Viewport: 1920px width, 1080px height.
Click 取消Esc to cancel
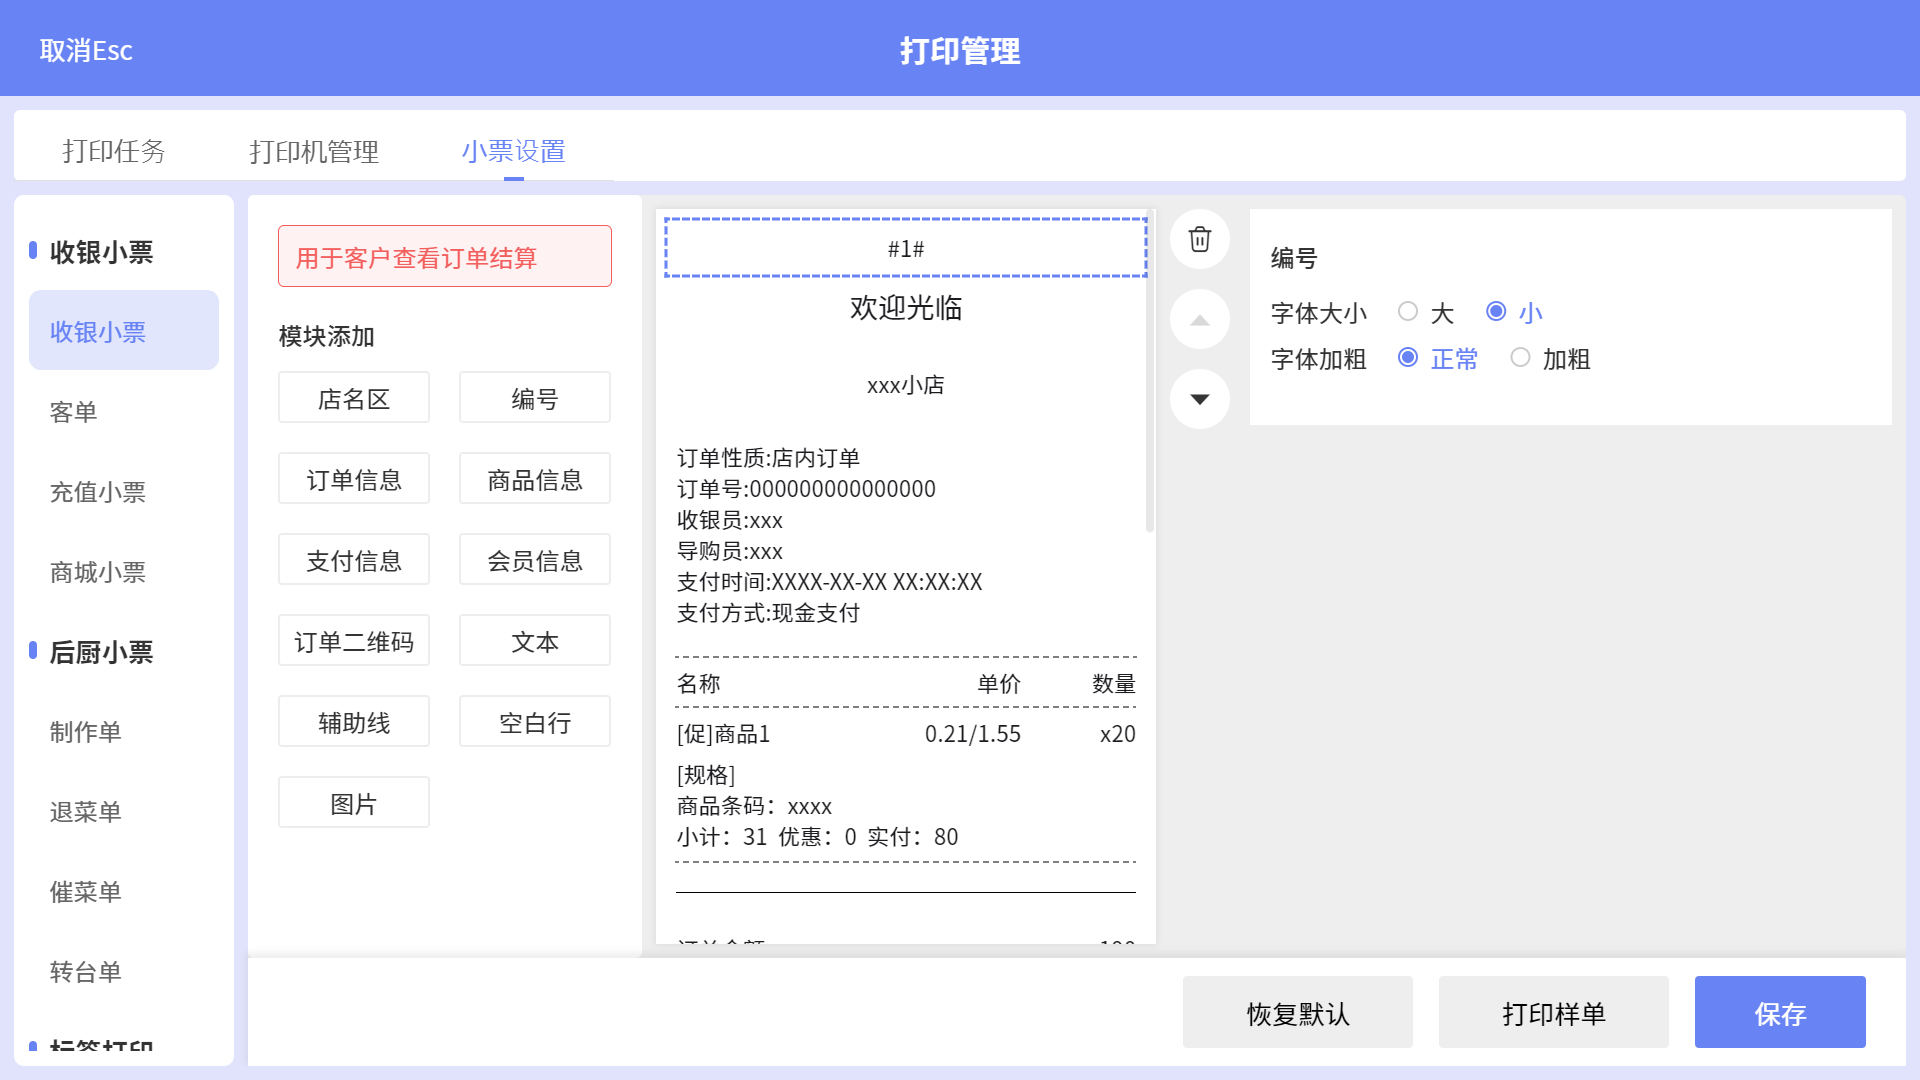click(x=86, y=50)
